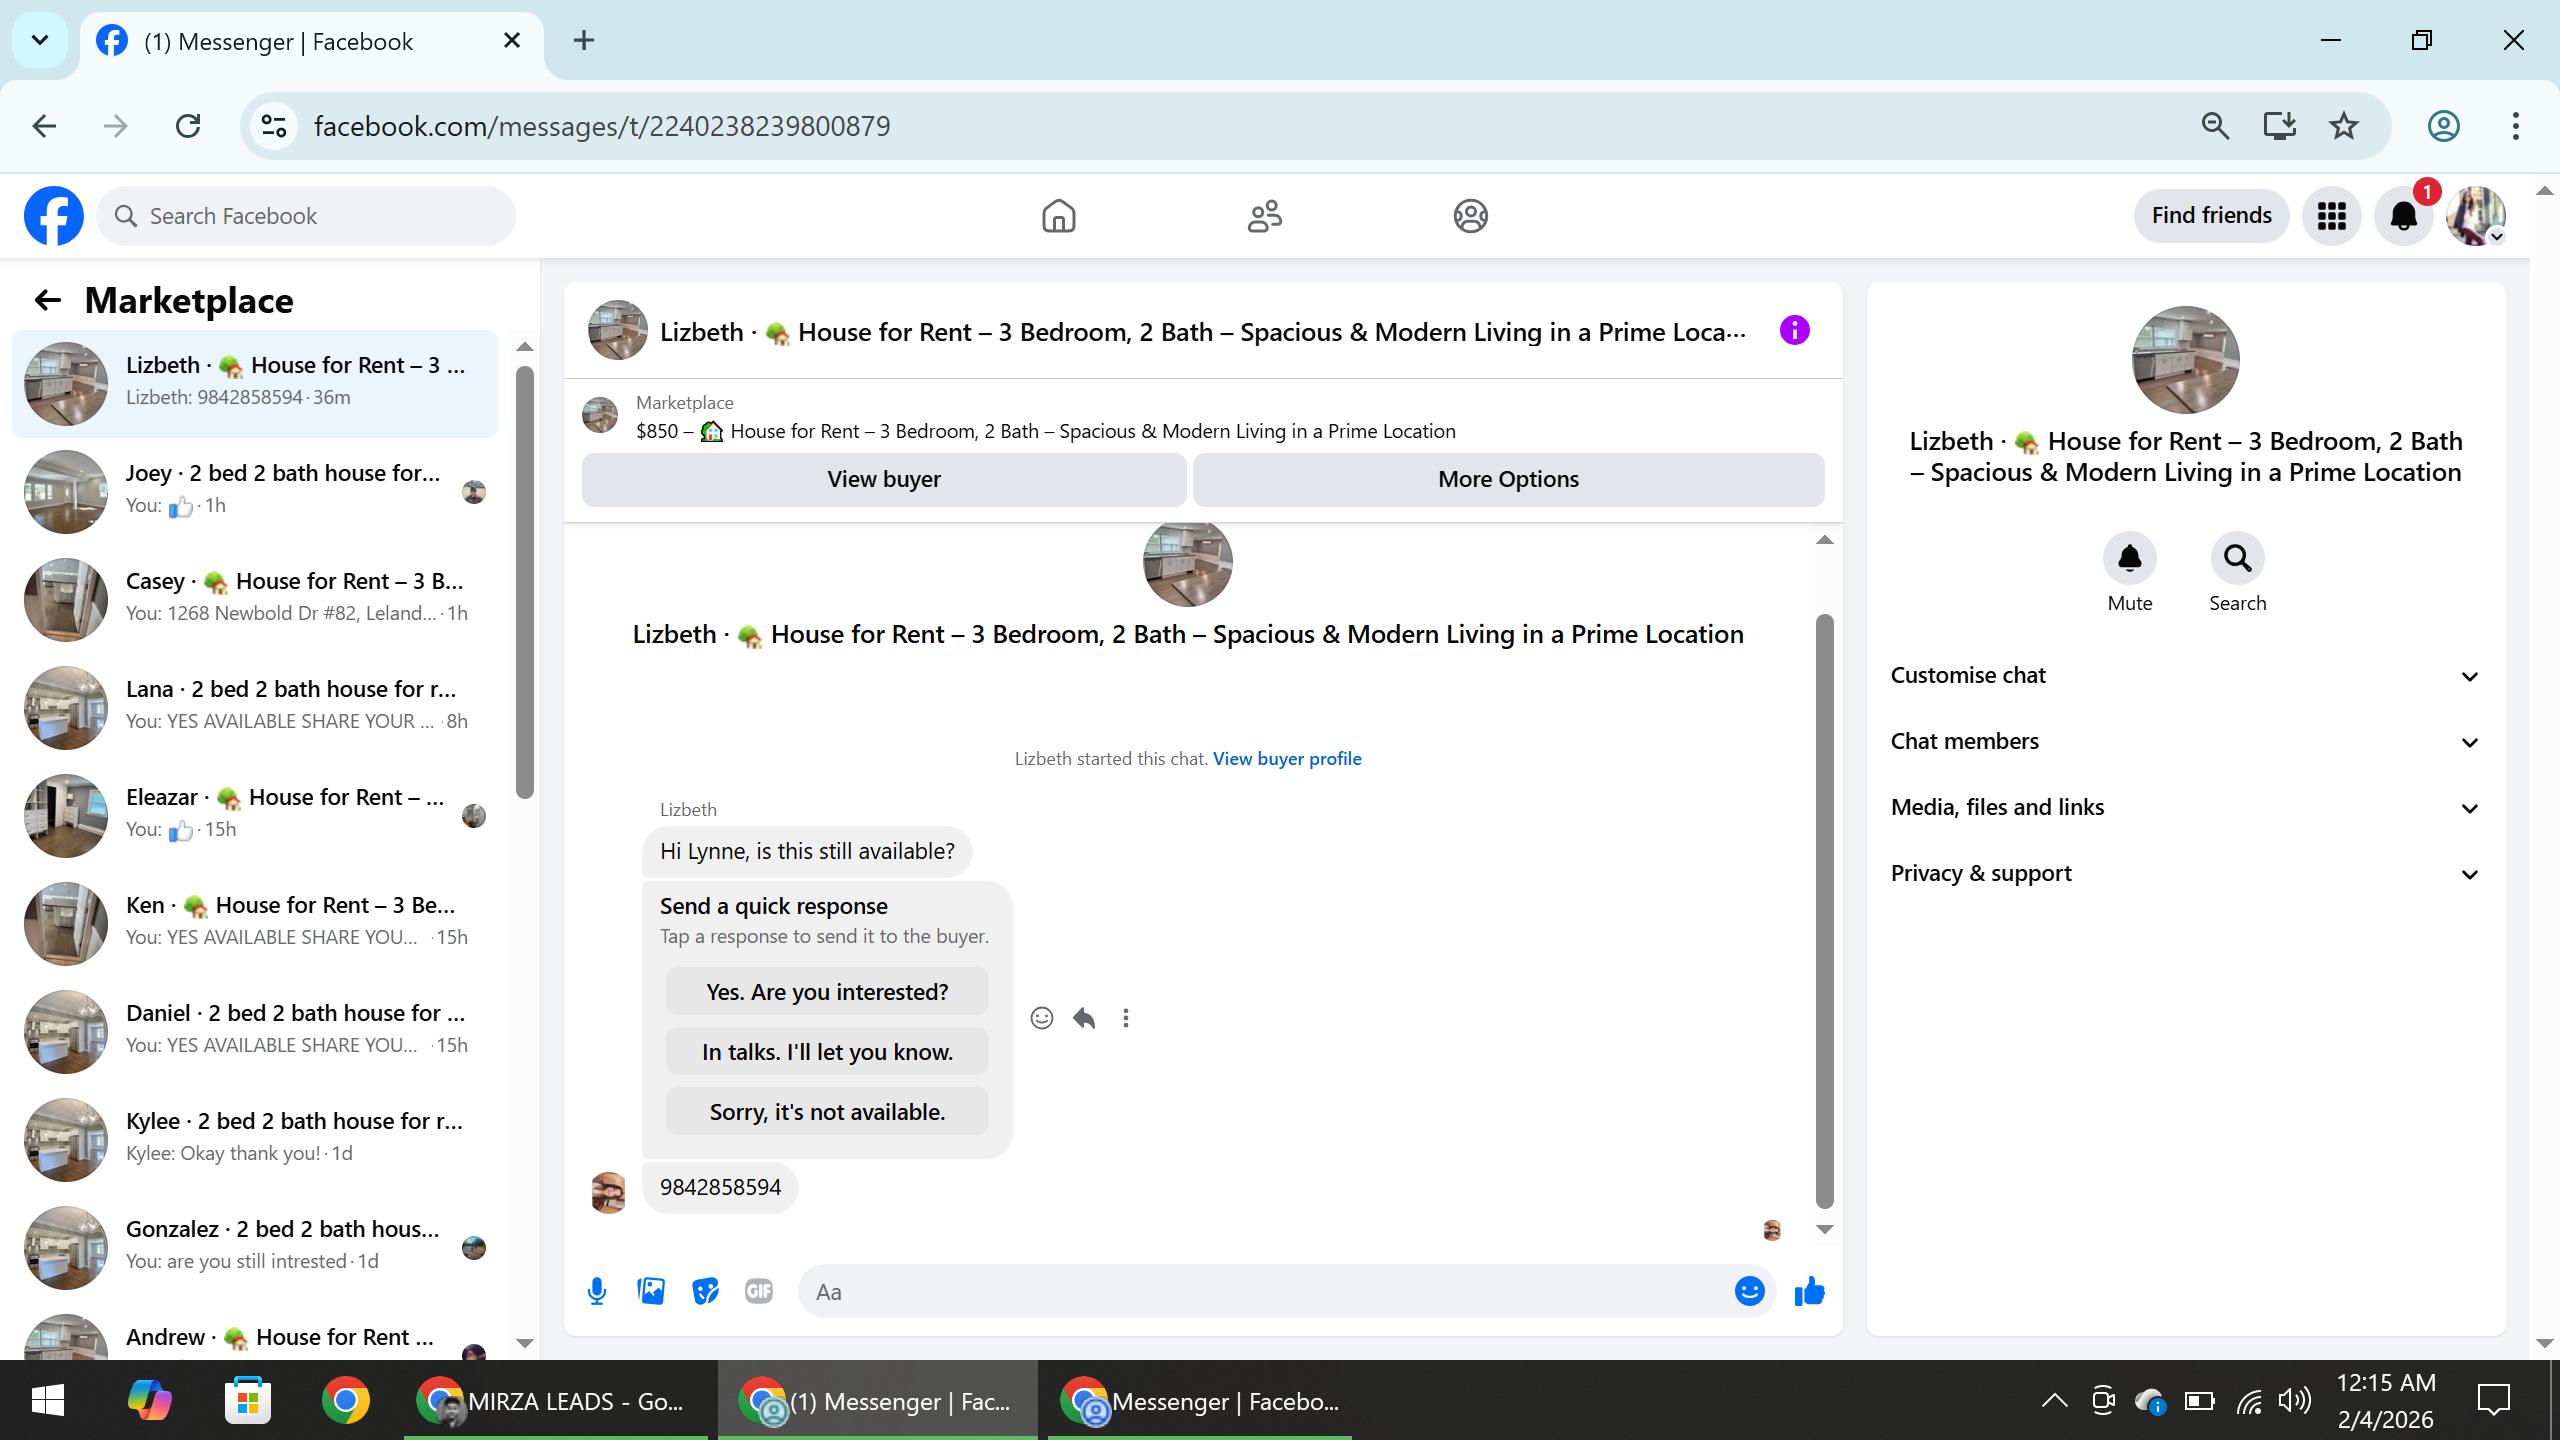Click the voice clip microphone icon
Image resolution: width=2560 pixels, height=1440 pixels.
point(597,1291)
